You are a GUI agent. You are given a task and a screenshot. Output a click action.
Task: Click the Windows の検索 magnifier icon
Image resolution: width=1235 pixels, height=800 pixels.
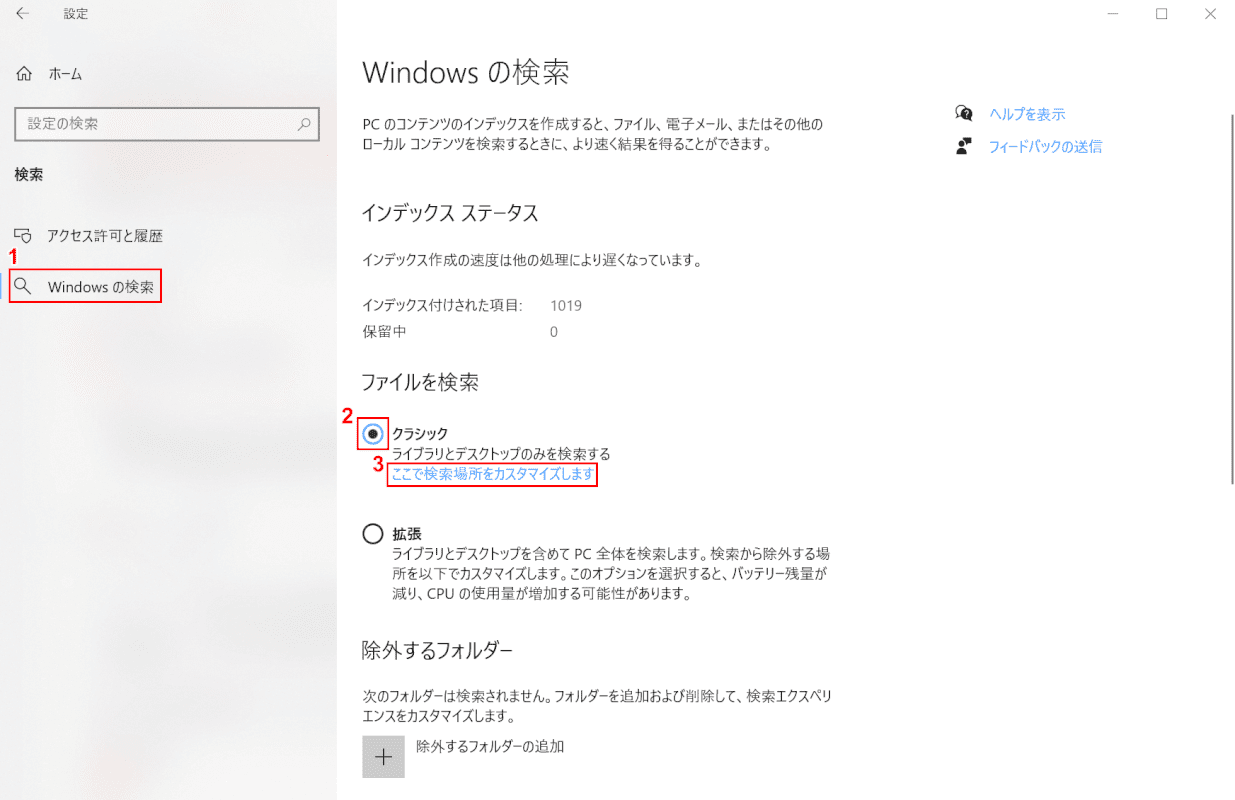[24, 287]
